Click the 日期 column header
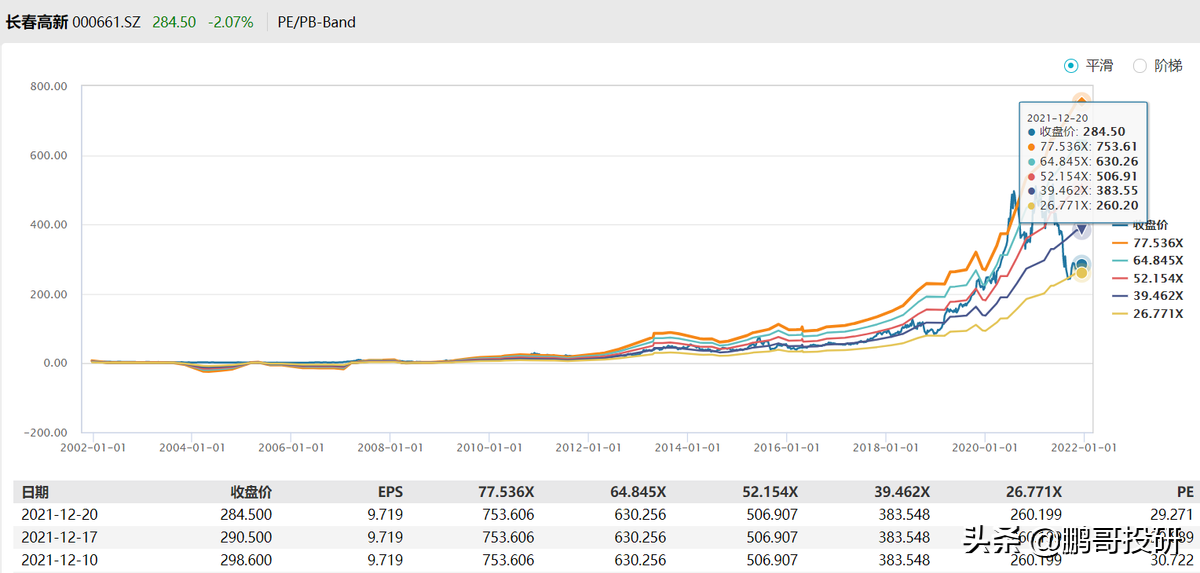1200x573 pixels. 35,492
